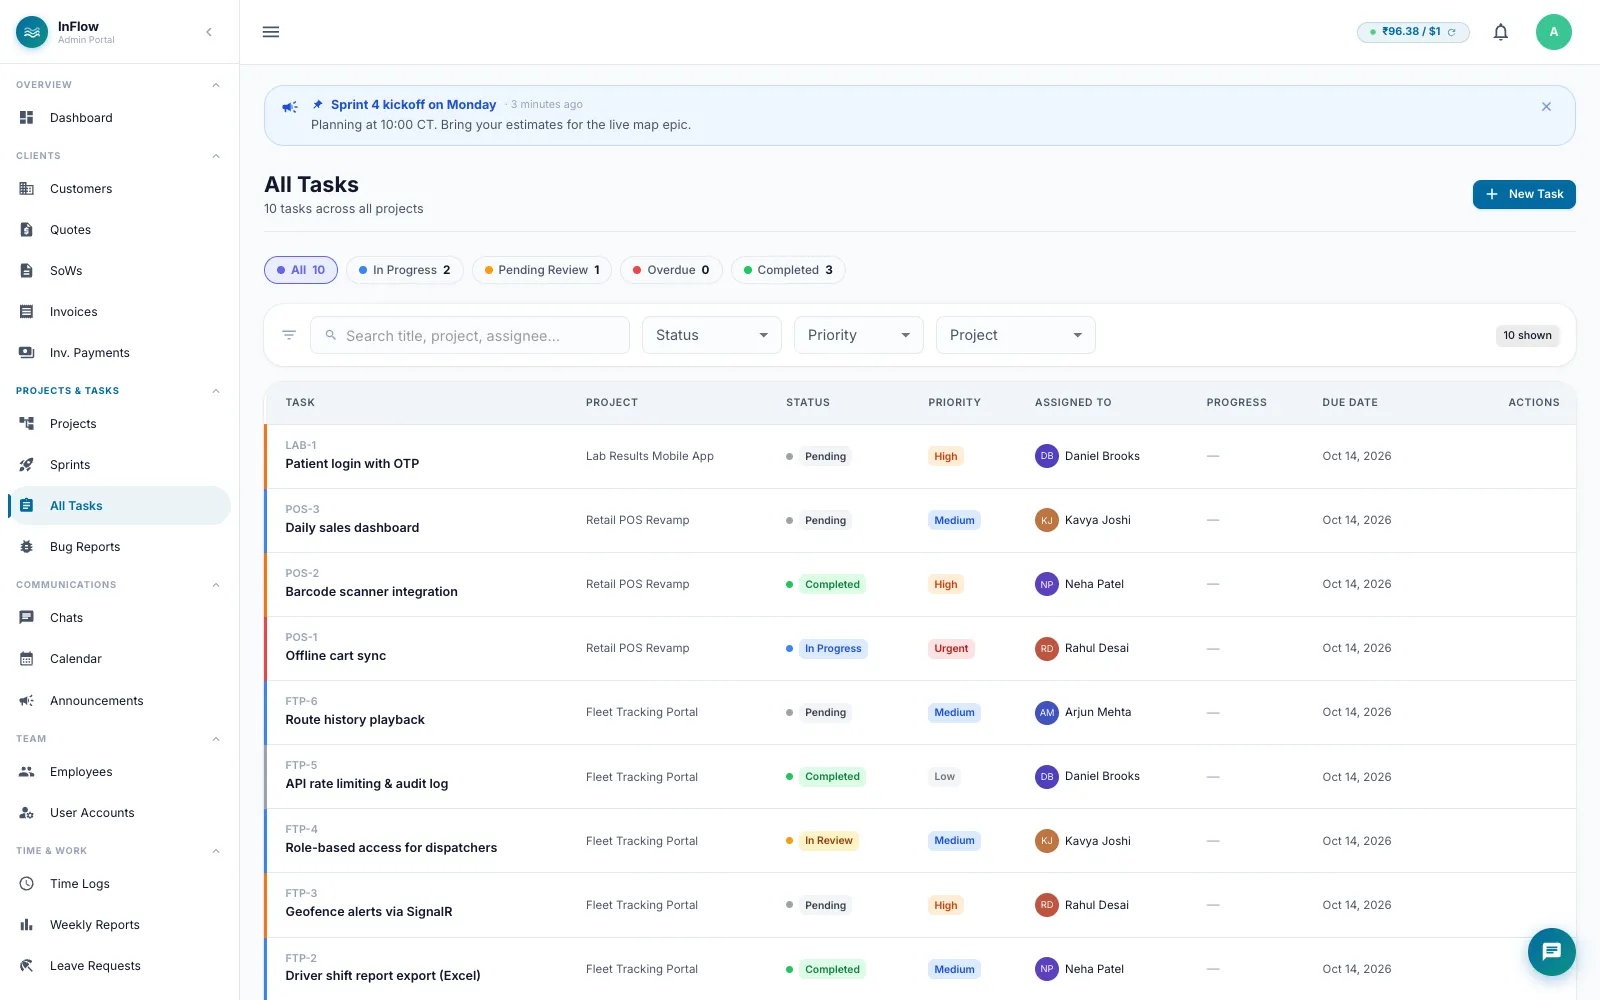Viewport: 1600px width, 1000px height.
Task: Create a New Task
Action: [1524, 194]
